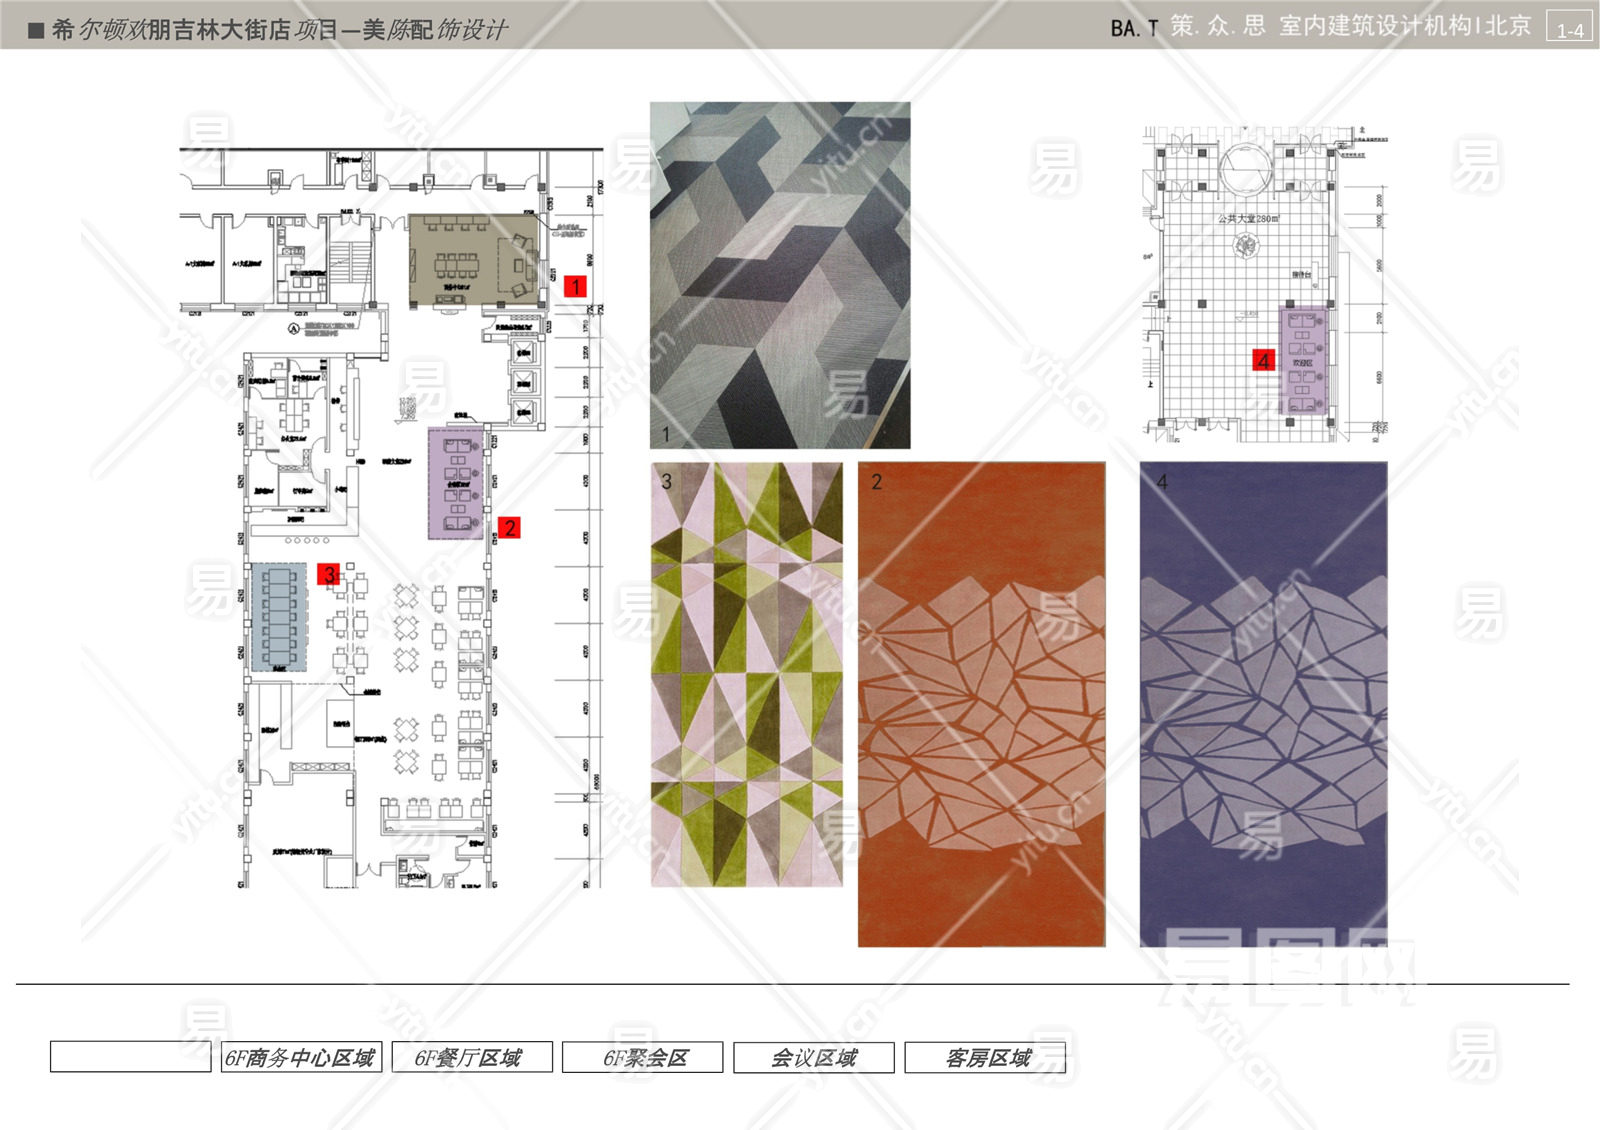Select the 6F餐厅区域 label box

click(471, 1057)
